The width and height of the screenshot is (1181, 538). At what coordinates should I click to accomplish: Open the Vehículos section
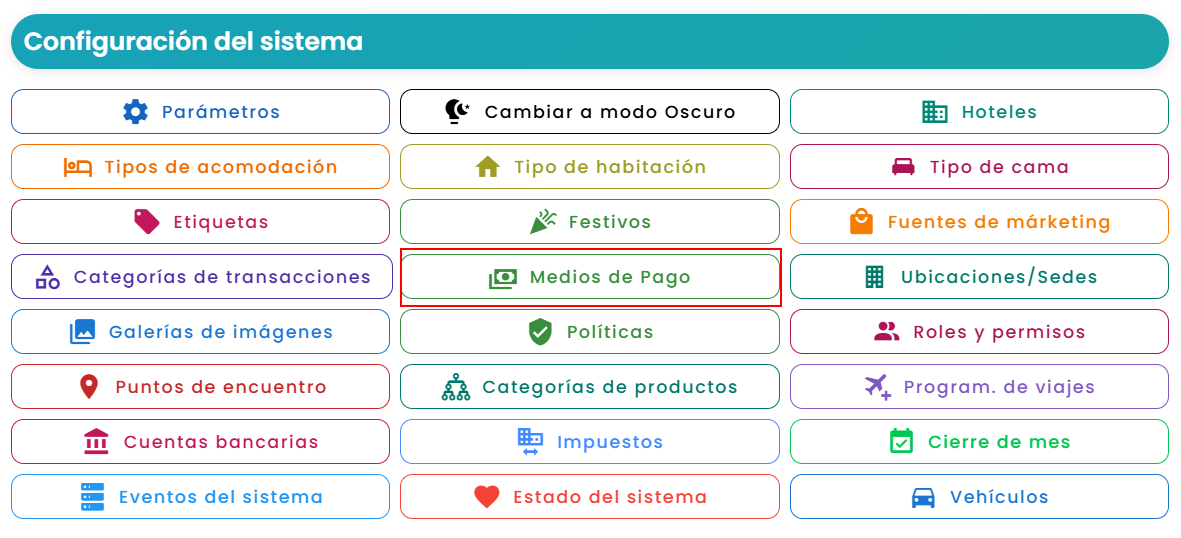[979, 497]
